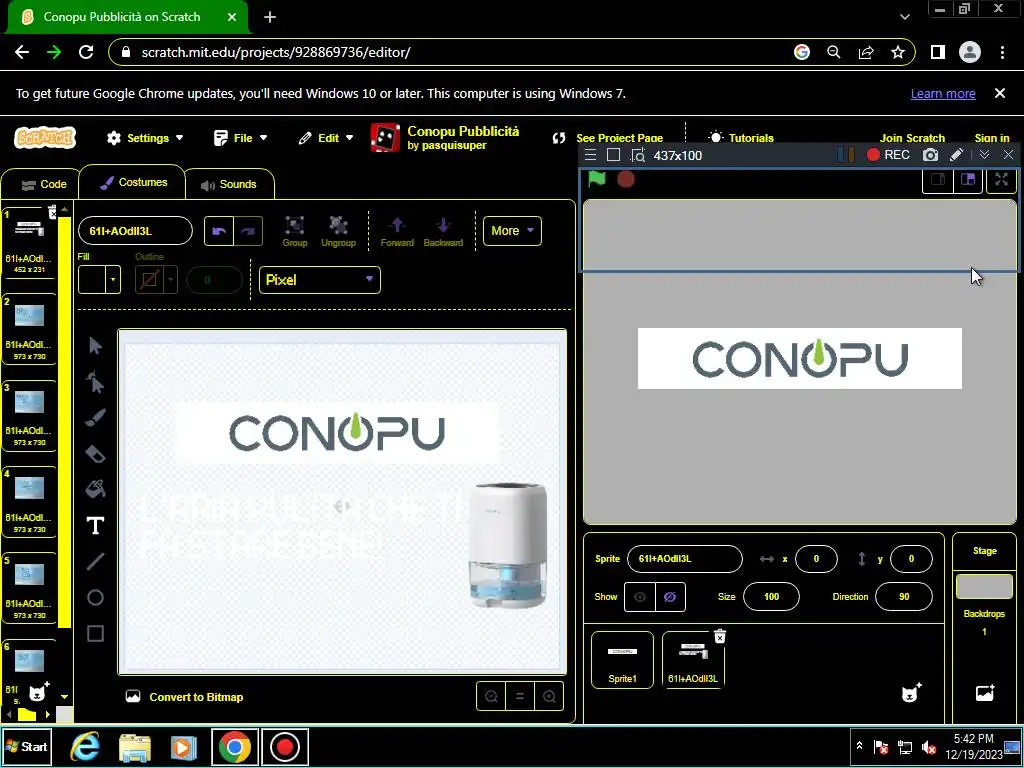The image size is (1024, 768).
Task: Delete costume 1 with trash icon
Action: pyautogui.click(x=52, y=212)
